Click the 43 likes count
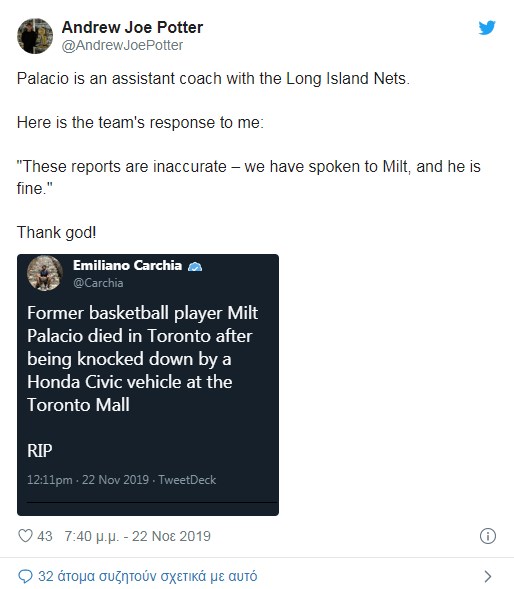The height and width of the screenshot is (589, 514). click(45, 536)
